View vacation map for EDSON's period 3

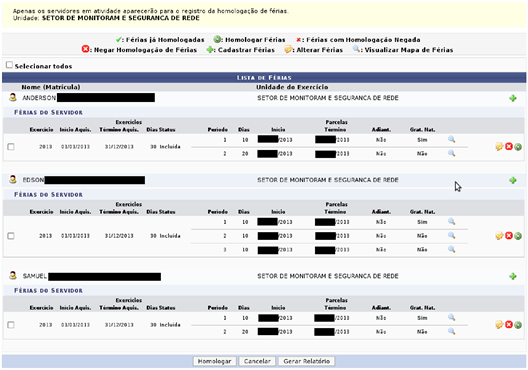452,249
